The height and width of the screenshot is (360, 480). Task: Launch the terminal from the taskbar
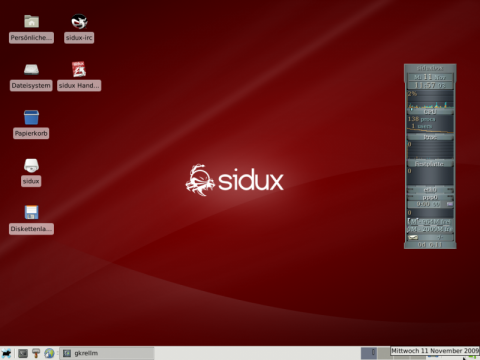(x=23, y=353)
